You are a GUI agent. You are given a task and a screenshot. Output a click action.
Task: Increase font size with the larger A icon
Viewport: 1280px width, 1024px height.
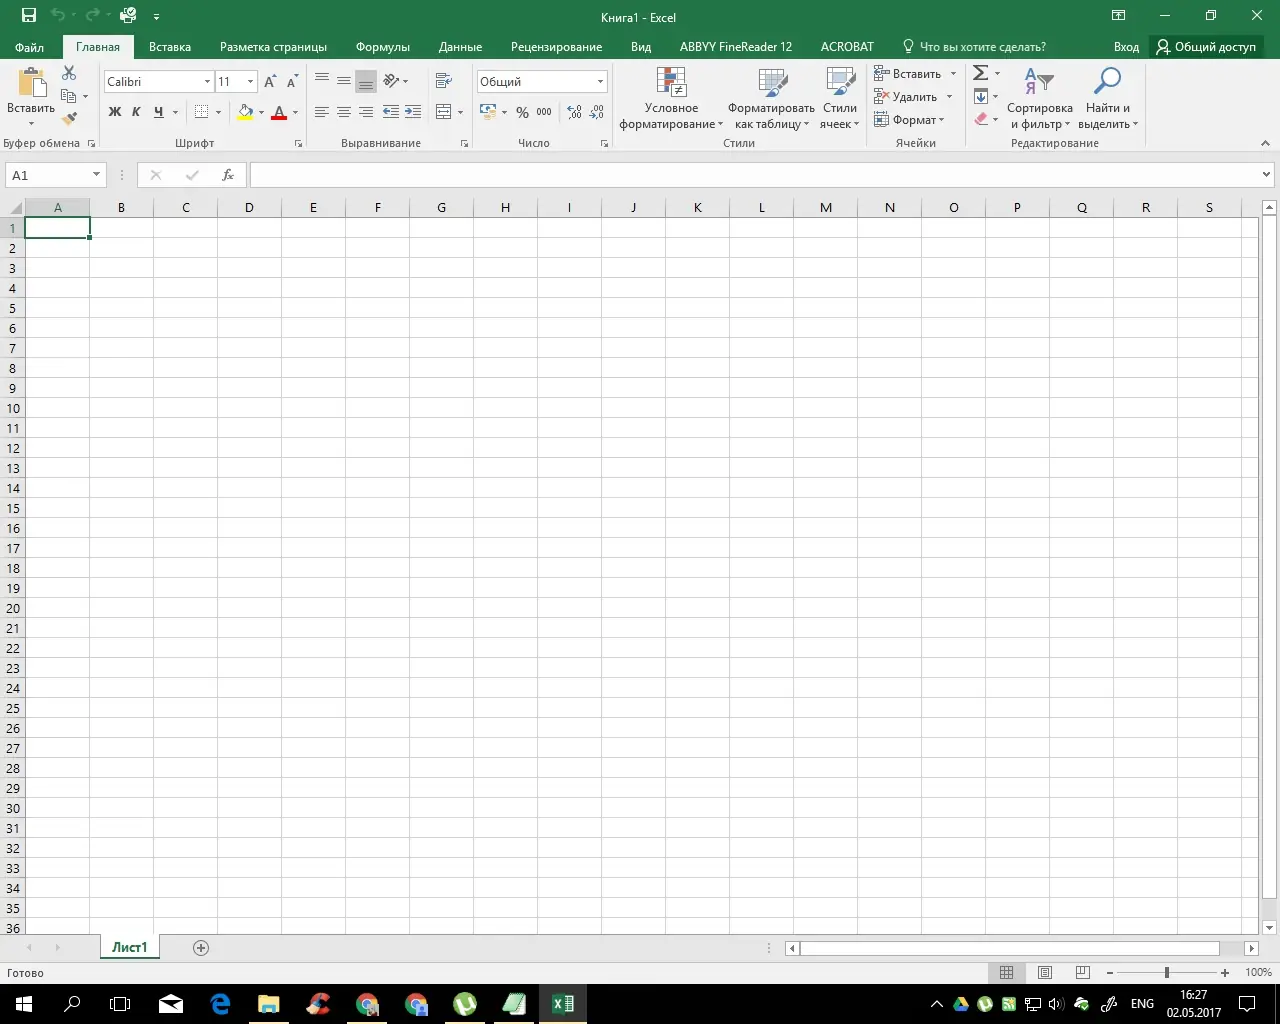(270, 82)
